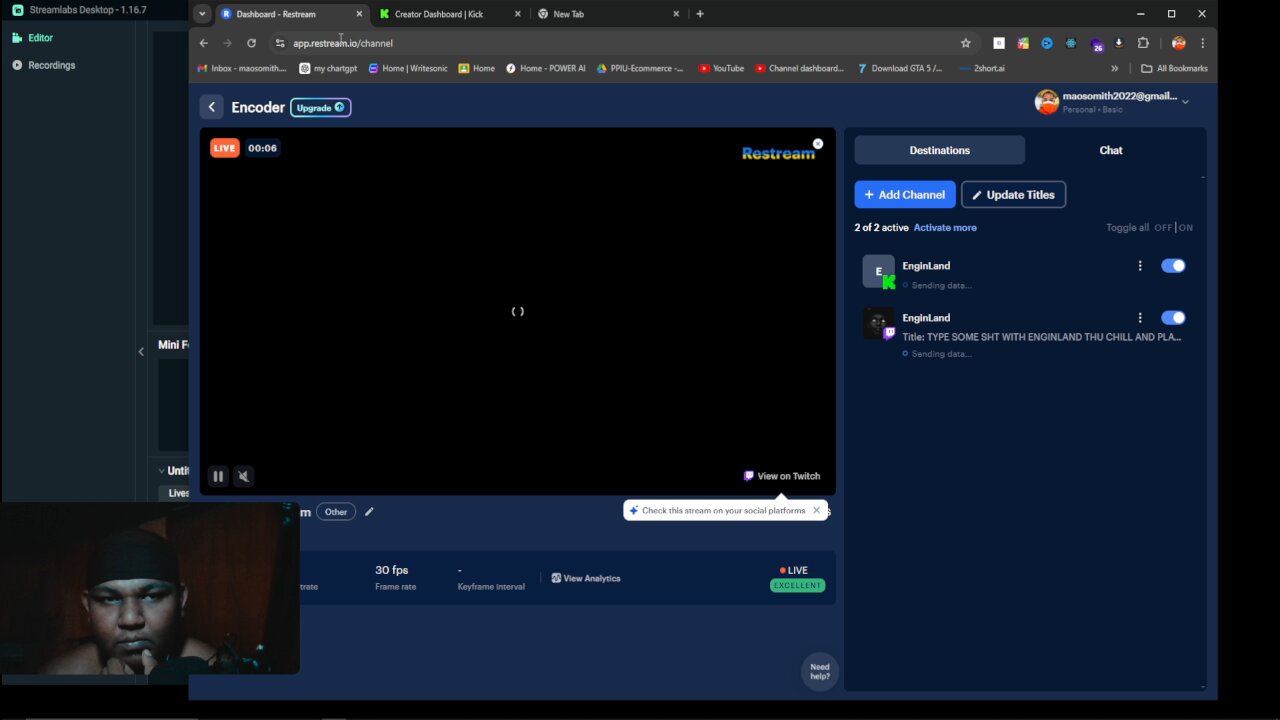The height and width of the screenshot is (720, 1280).
Task: Toggle all destinations ON
Action: 1186,228
